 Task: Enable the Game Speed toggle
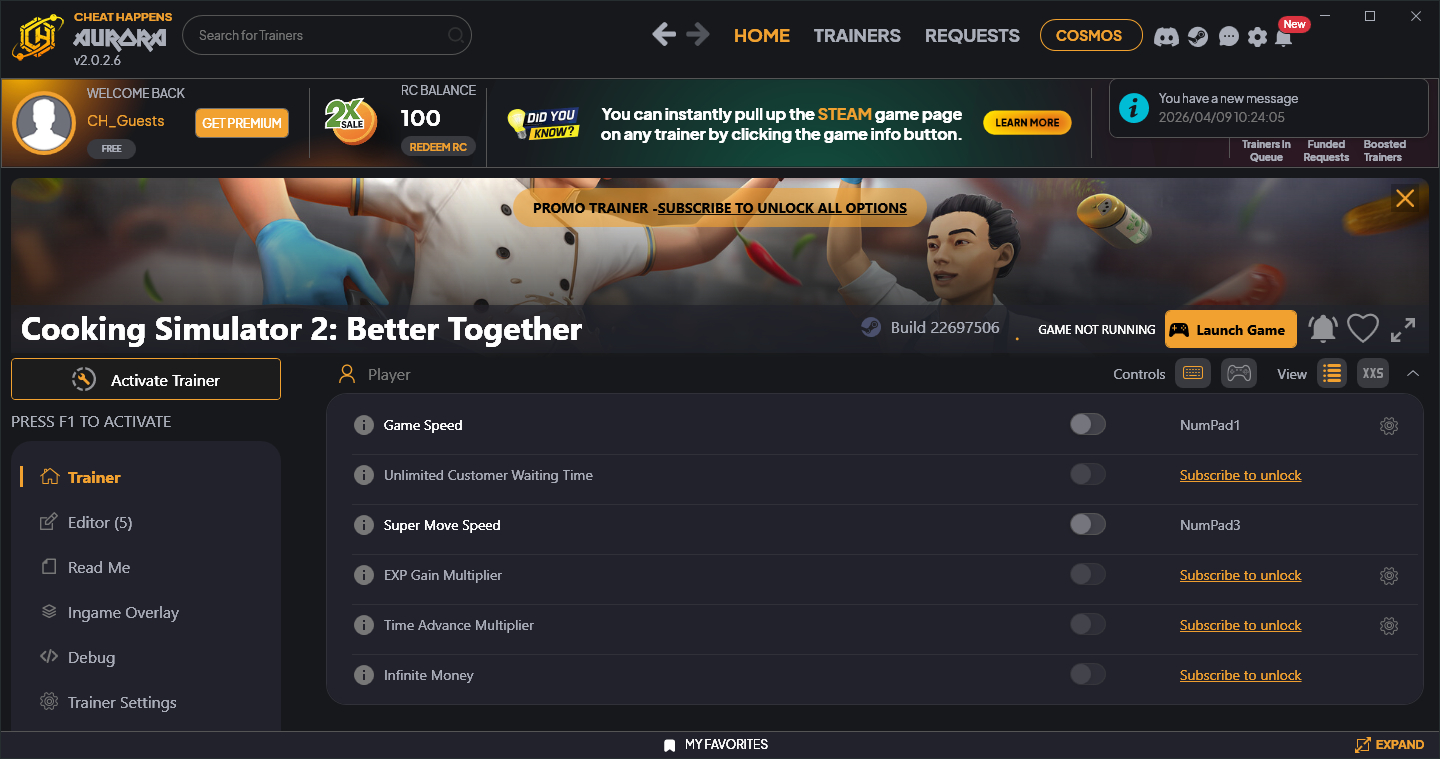(1088, 425)
